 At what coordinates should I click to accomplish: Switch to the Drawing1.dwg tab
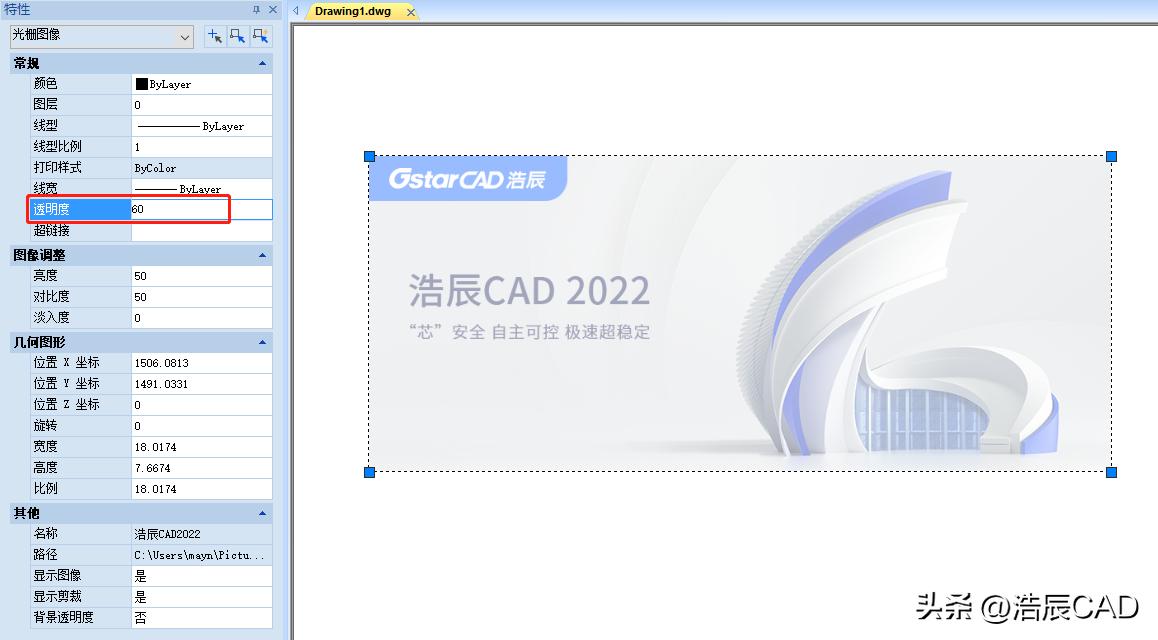[x=355, y=11]
